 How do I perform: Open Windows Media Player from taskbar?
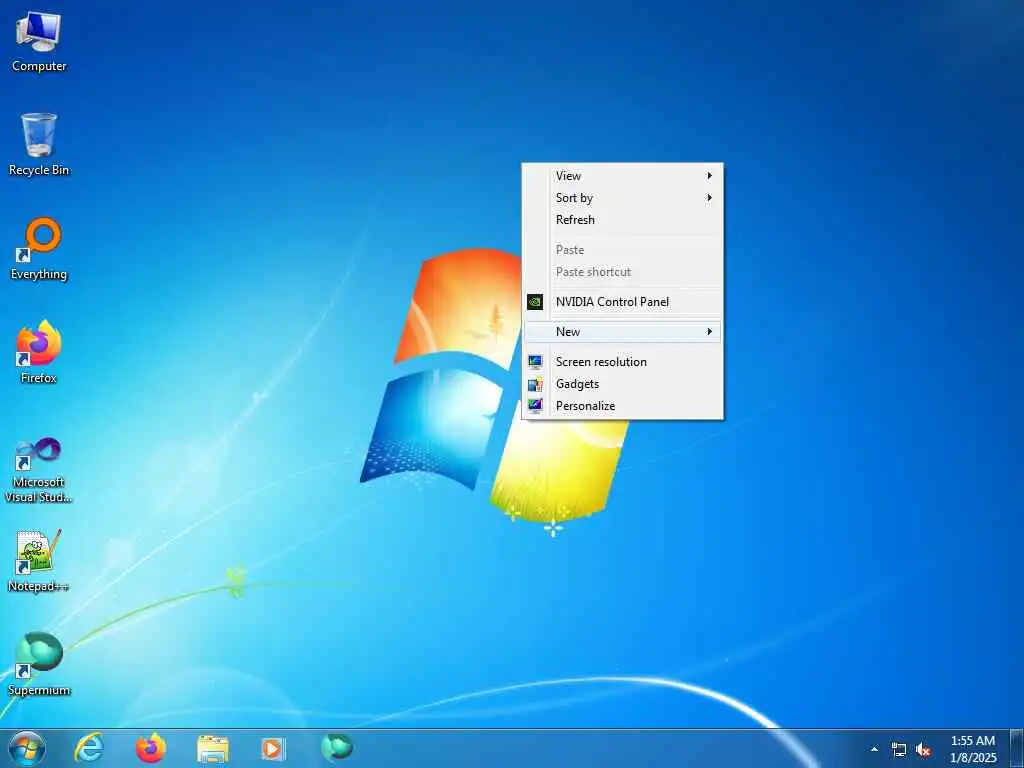[x=273, y=748]
